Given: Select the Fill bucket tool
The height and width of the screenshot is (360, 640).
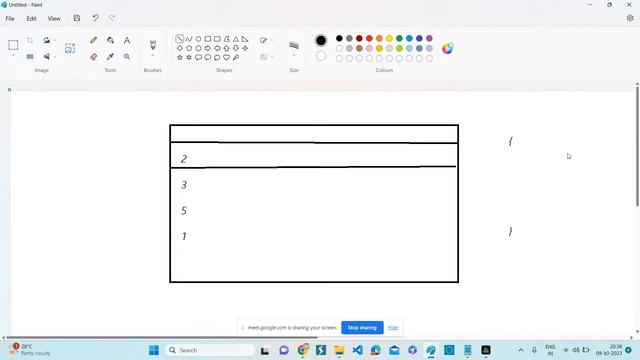Looking at the screenshot, I should tap(110, 40).
